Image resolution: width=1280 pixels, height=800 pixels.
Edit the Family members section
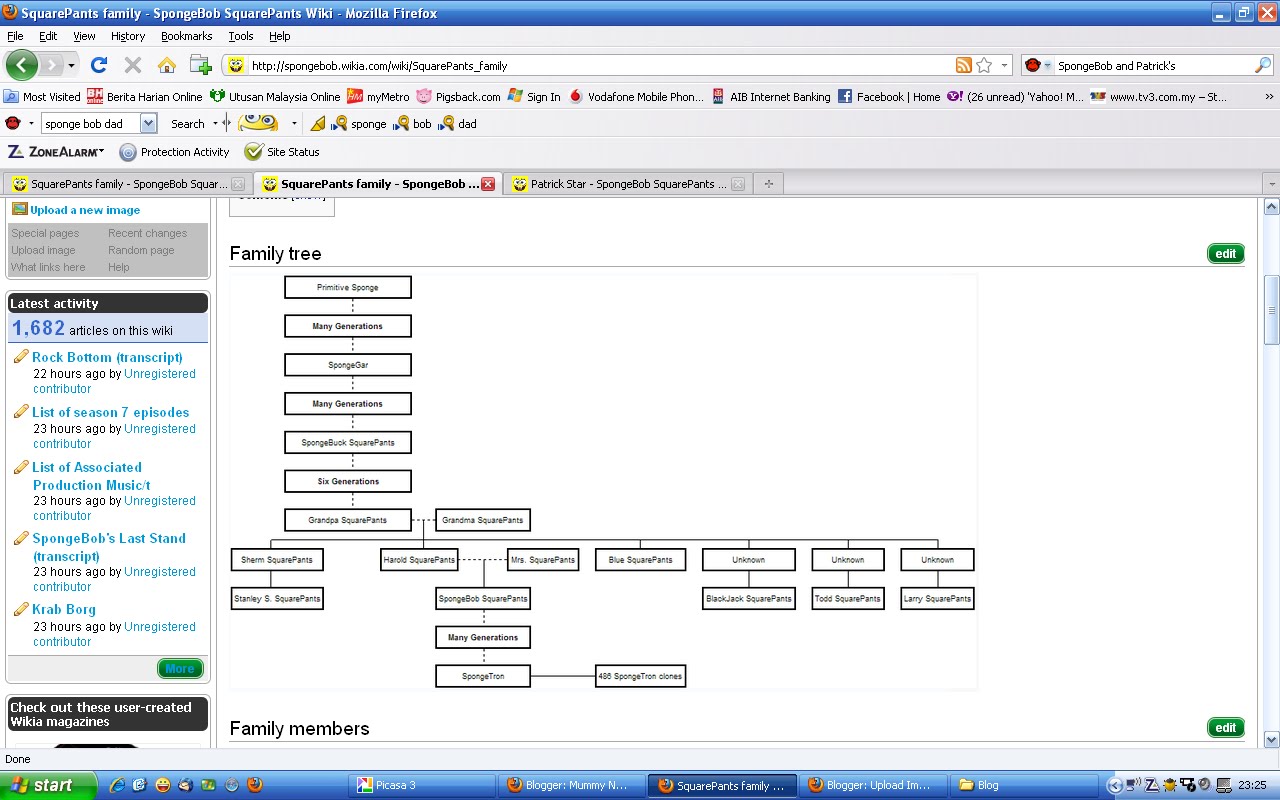pyautogui.click(x=1226, y=728)
